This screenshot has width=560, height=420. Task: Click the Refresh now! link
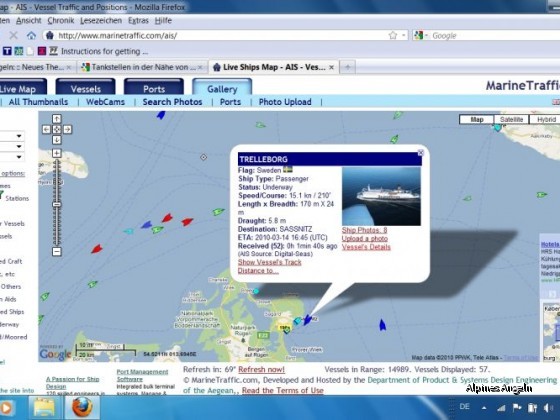261,370
